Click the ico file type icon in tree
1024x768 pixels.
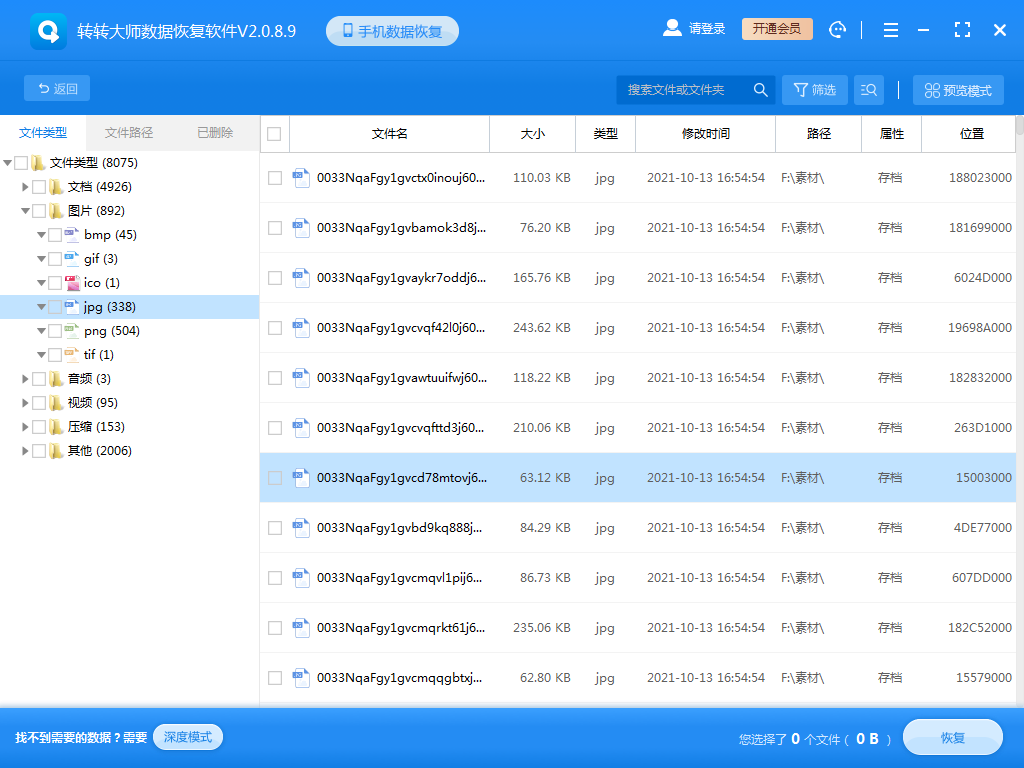tap(72, 283)
